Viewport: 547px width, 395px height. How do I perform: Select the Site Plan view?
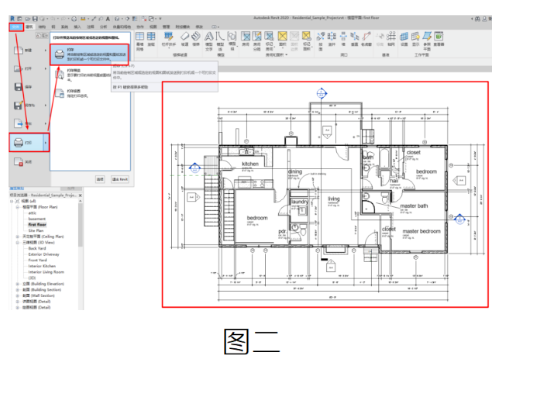(x=36, y=231)
